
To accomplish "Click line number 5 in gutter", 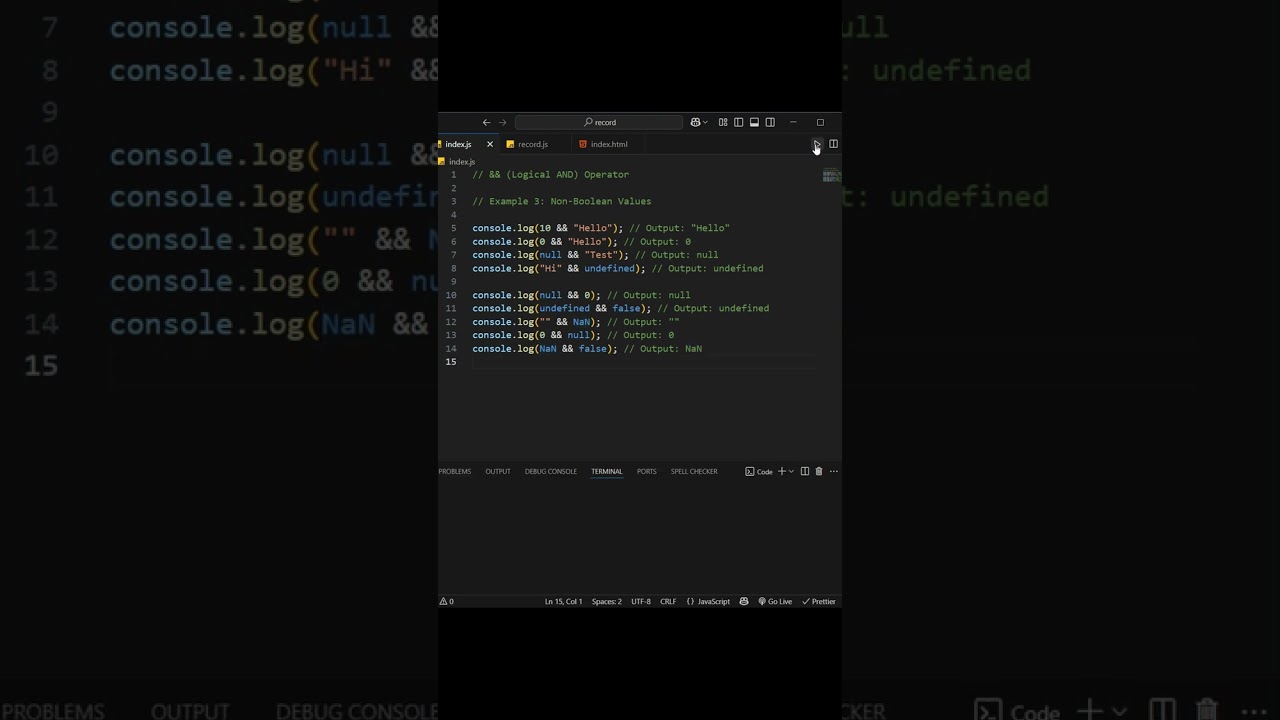I will click(x=453, y=228).
